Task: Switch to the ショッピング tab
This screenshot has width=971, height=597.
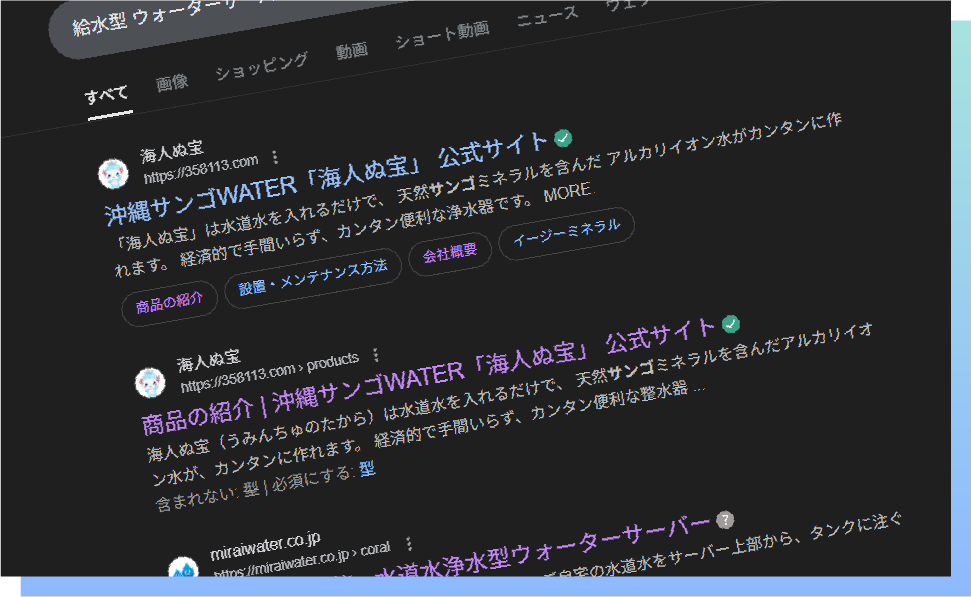Action: tap(262, 66)
